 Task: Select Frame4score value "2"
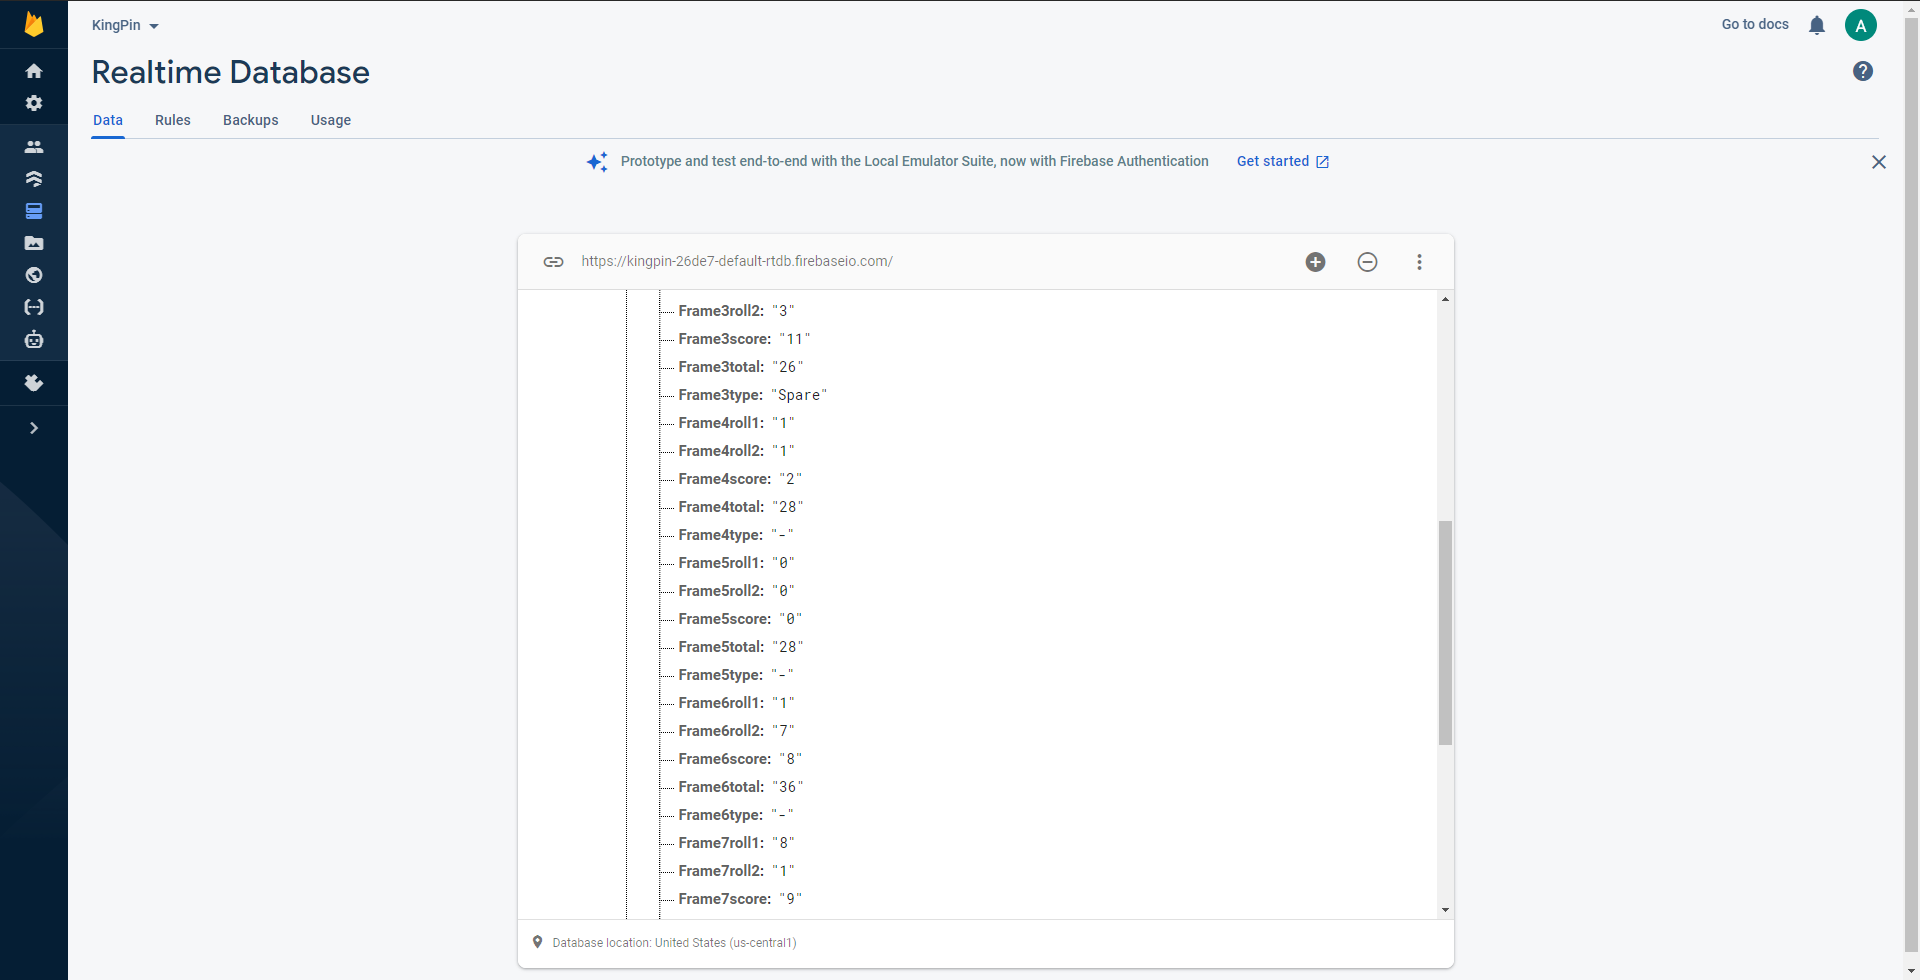(790, 479)
